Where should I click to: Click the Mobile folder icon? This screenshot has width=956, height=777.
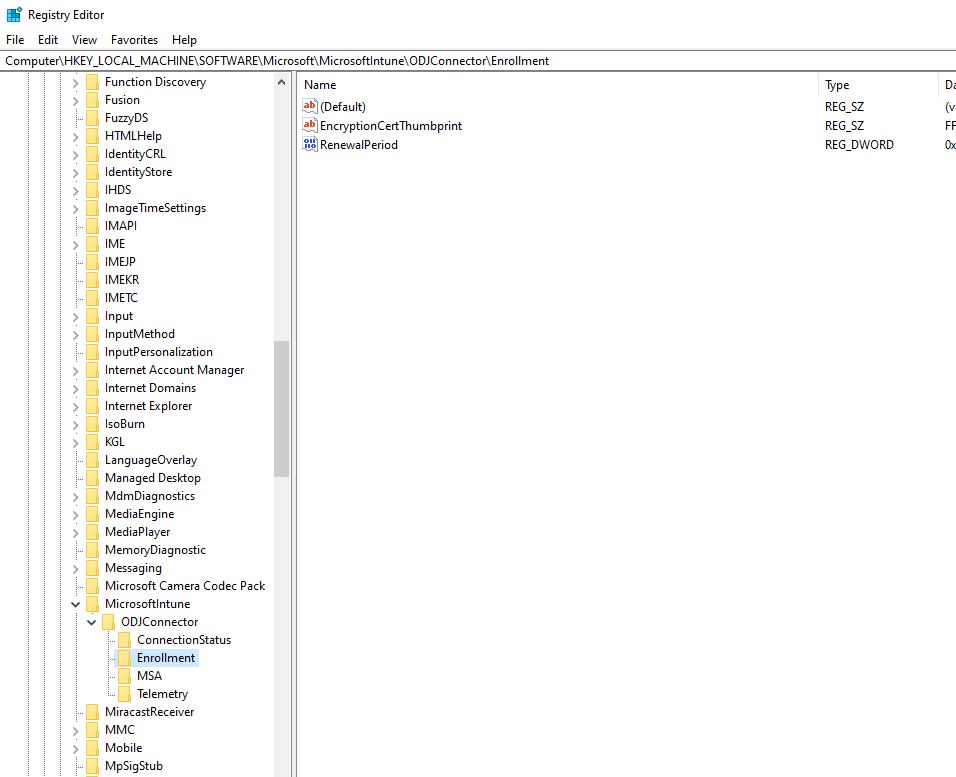pos(93,748)
